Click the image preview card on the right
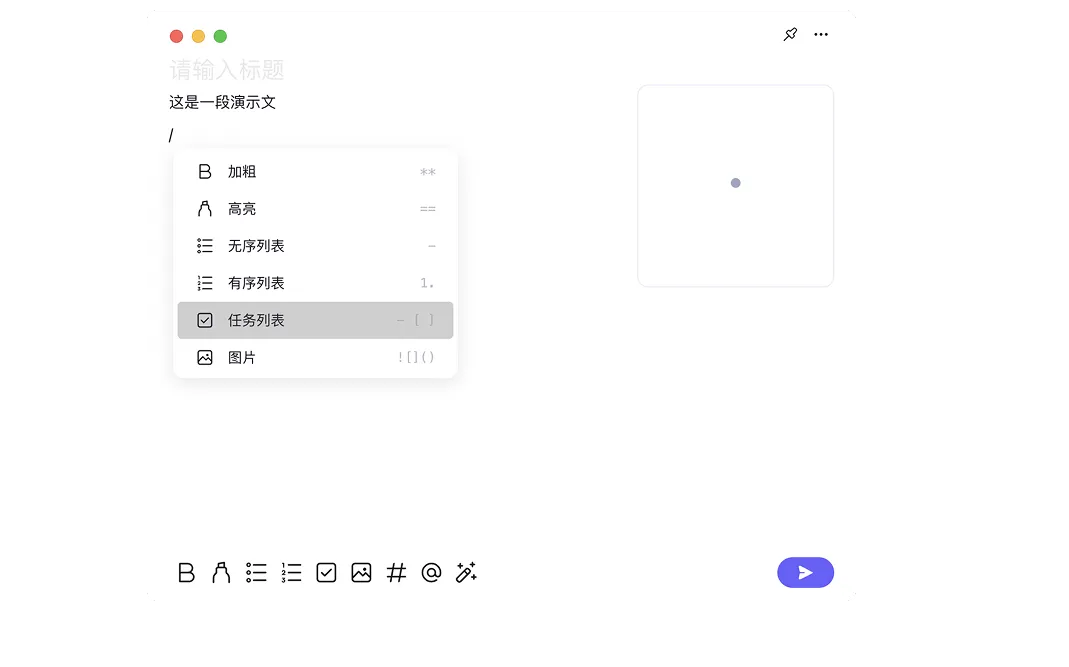 pos(736,186)
